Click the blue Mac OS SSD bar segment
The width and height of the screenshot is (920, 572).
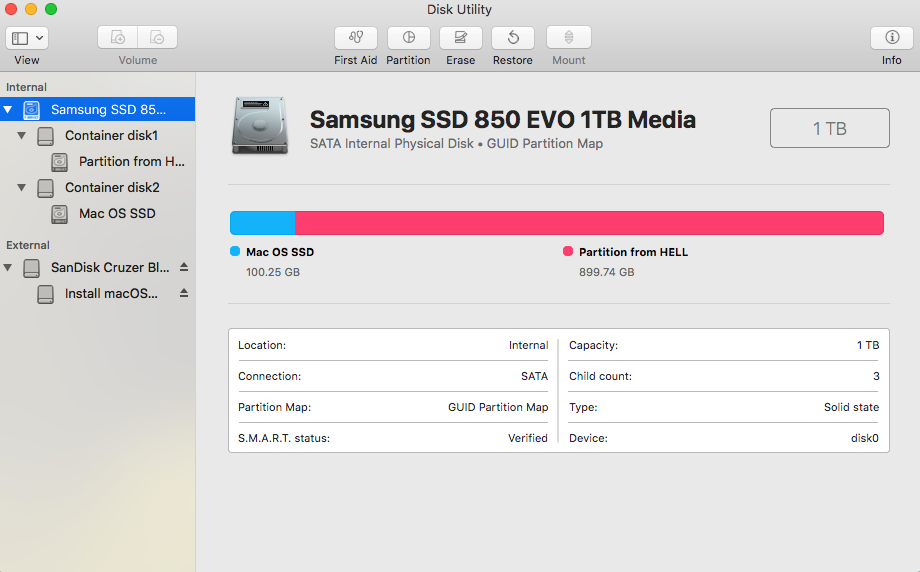tap(262, 223)
